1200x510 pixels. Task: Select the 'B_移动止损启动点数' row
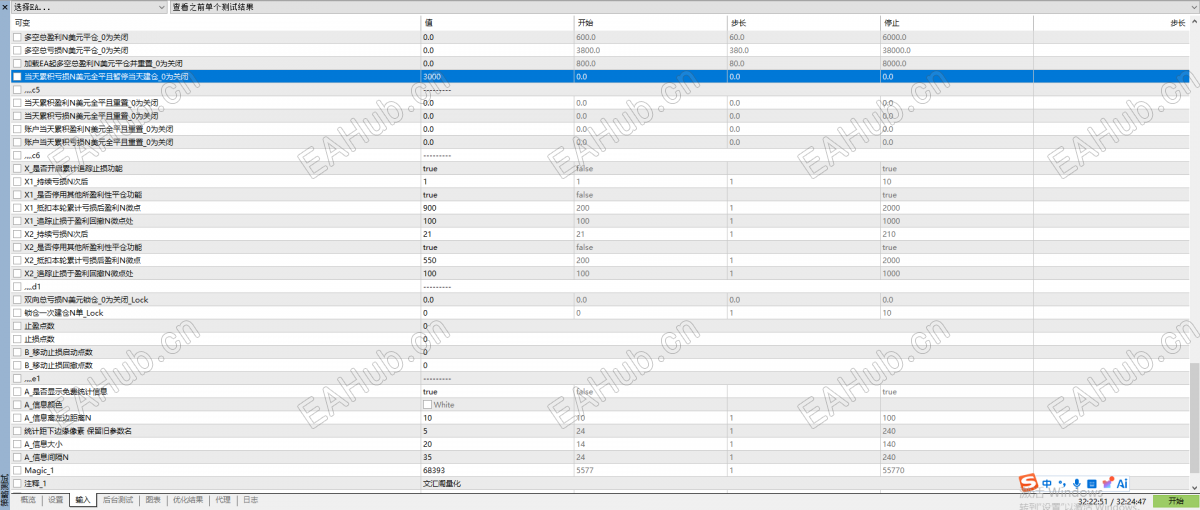[600, 352]
